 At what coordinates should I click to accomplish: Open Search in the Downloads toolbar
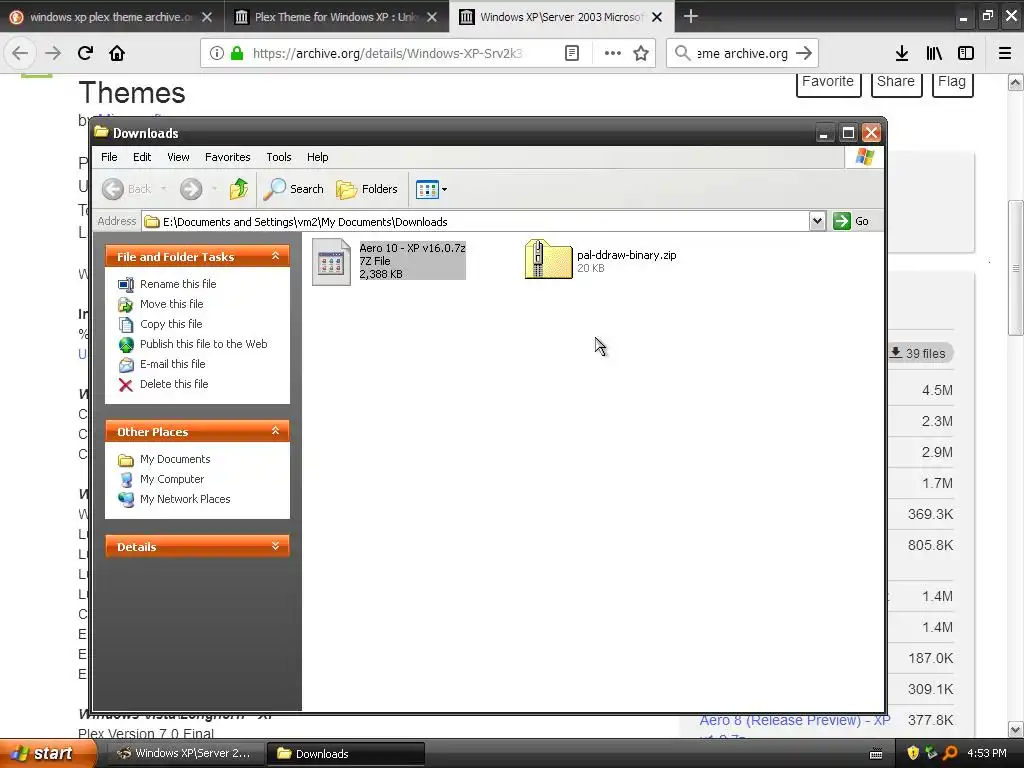click(x=294, y=189)
